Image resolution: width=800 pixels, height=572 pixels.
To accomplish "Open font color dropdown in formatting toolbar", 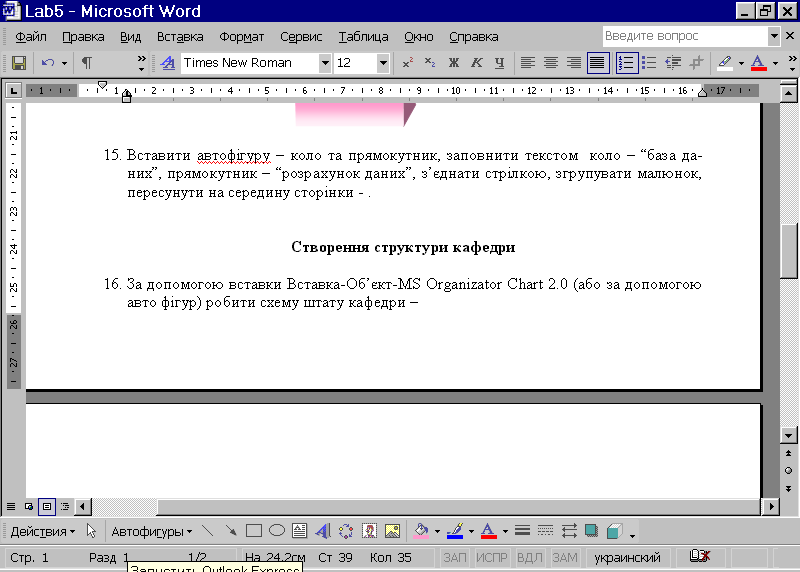I will (x=776, y=63).
